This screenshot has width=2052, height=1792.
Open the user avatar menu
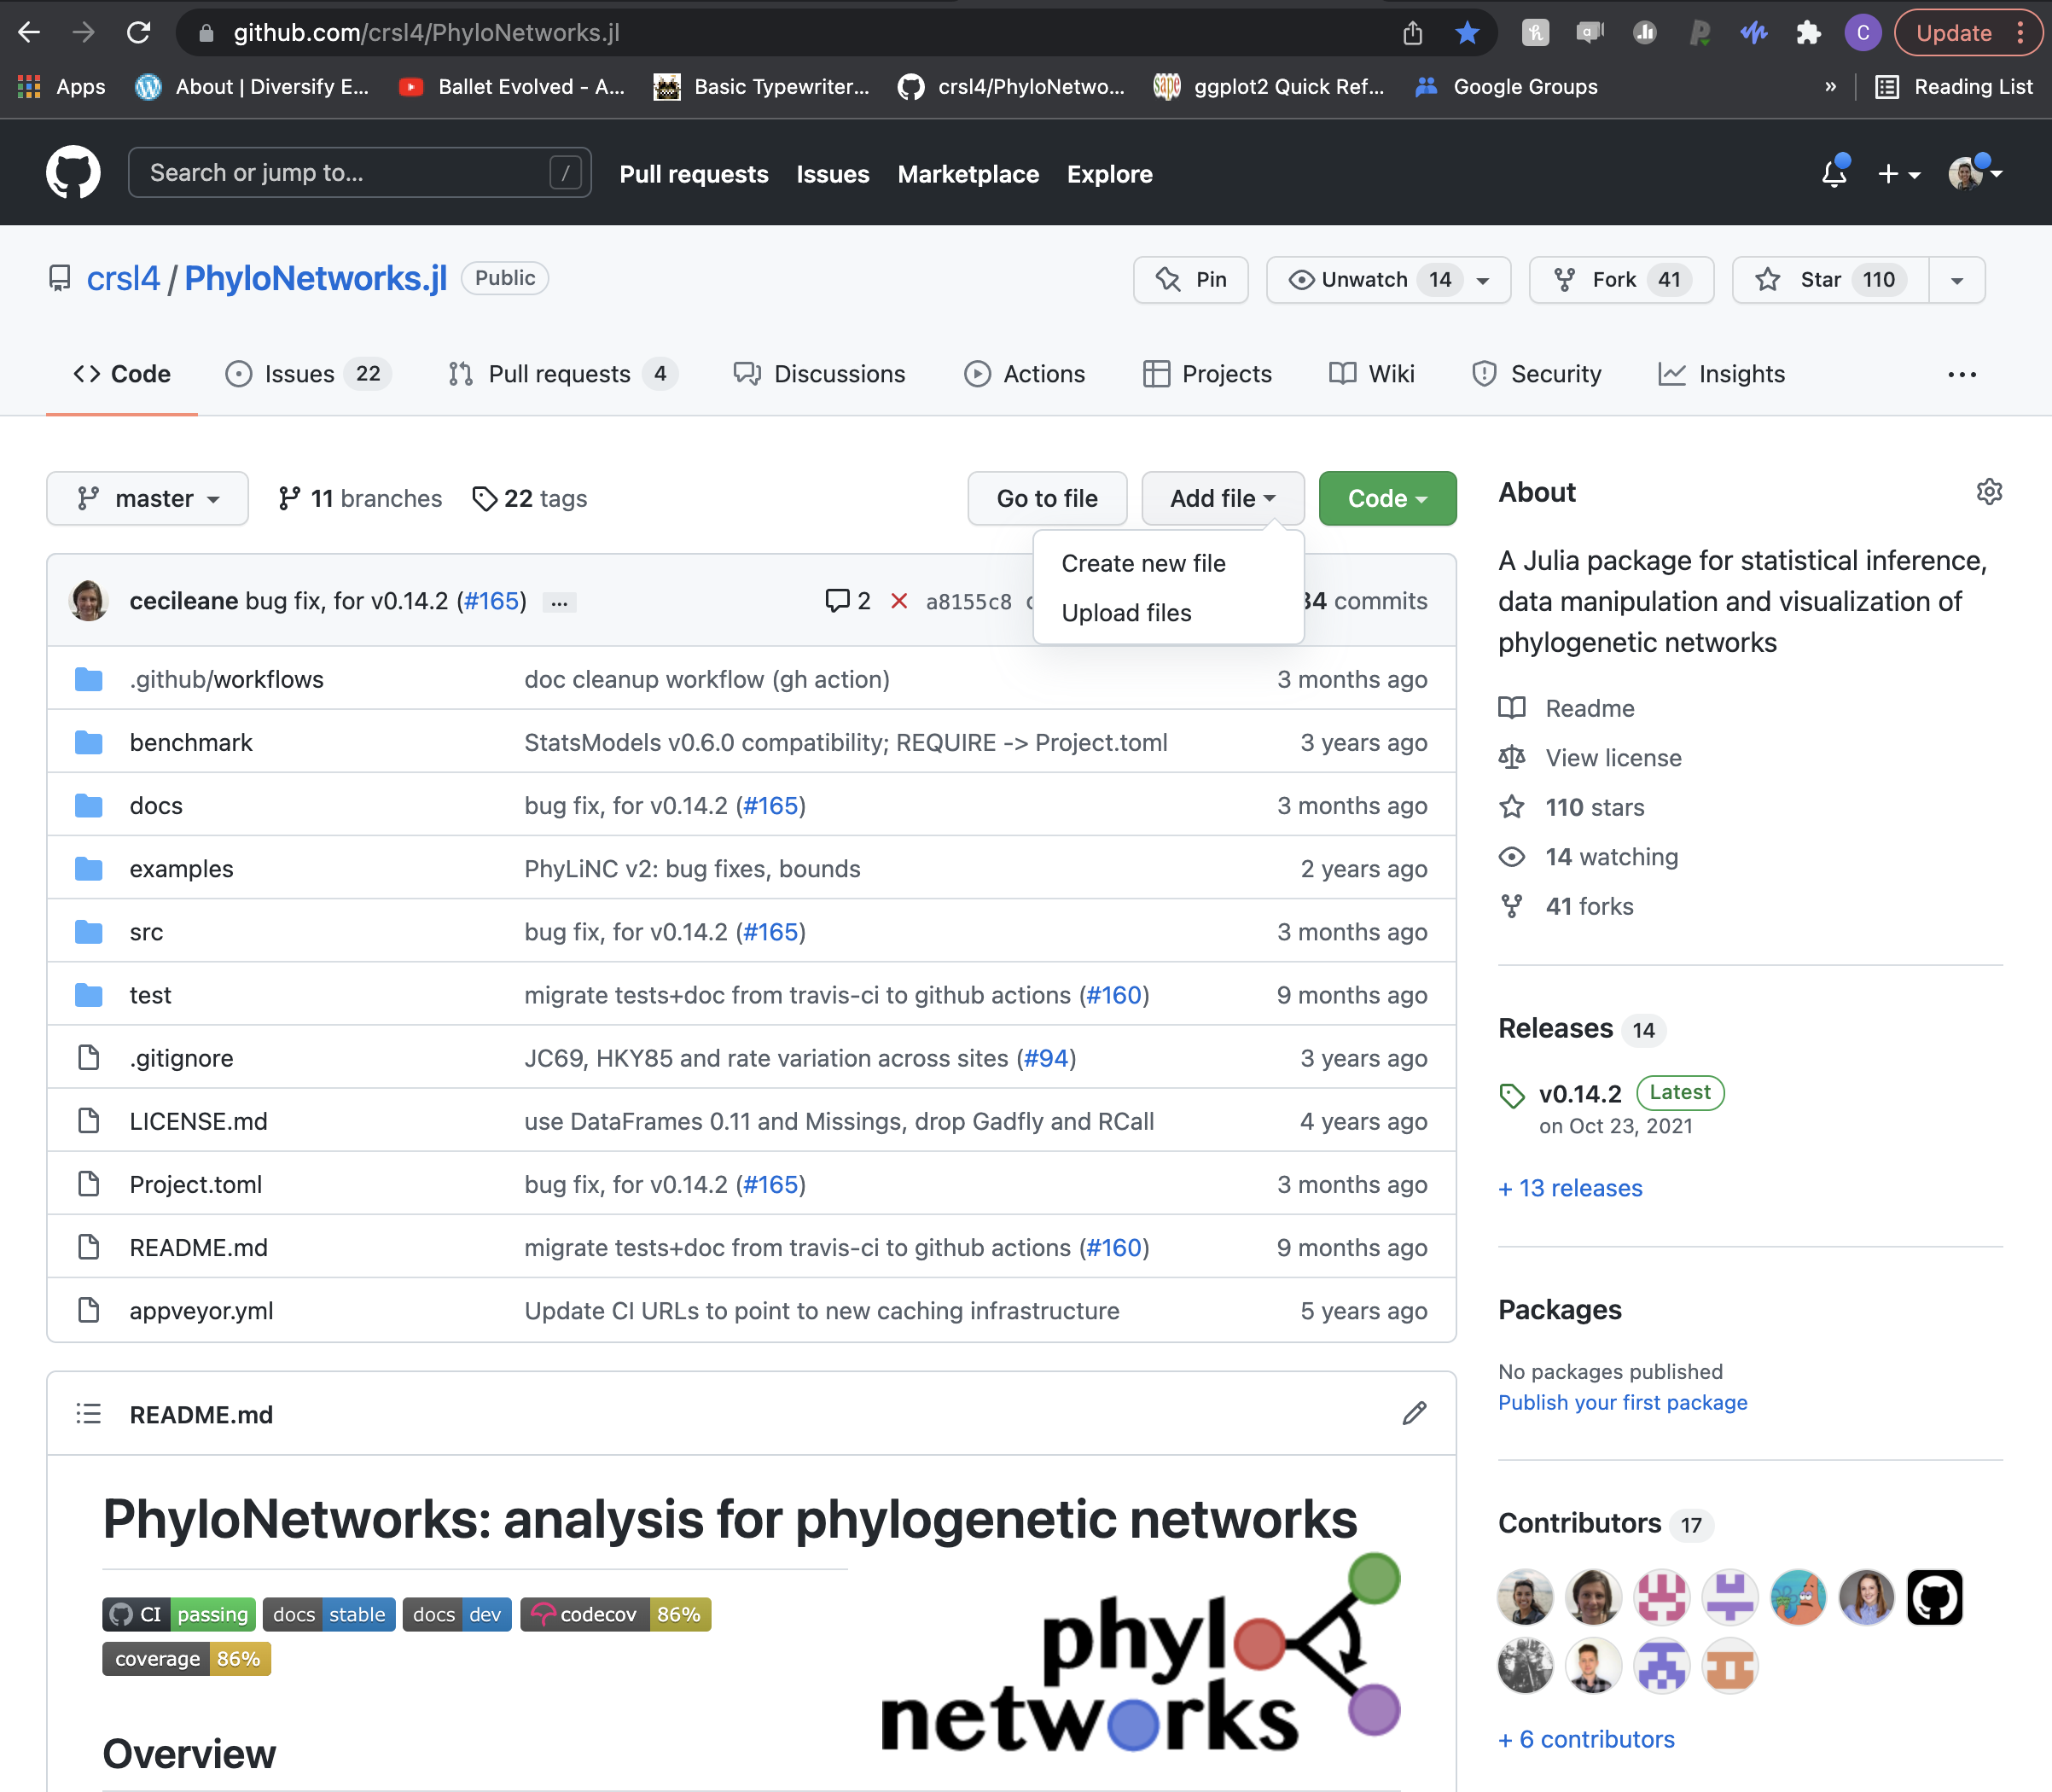pos(1974,173)
